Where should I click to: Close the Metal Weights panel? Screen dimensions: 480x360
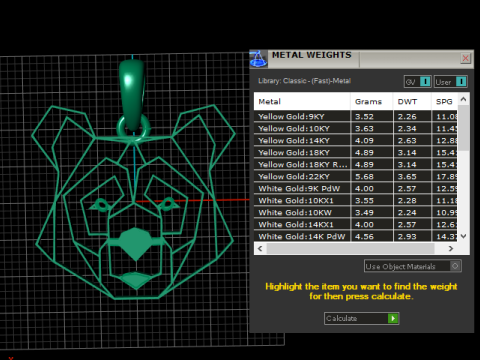466,59
